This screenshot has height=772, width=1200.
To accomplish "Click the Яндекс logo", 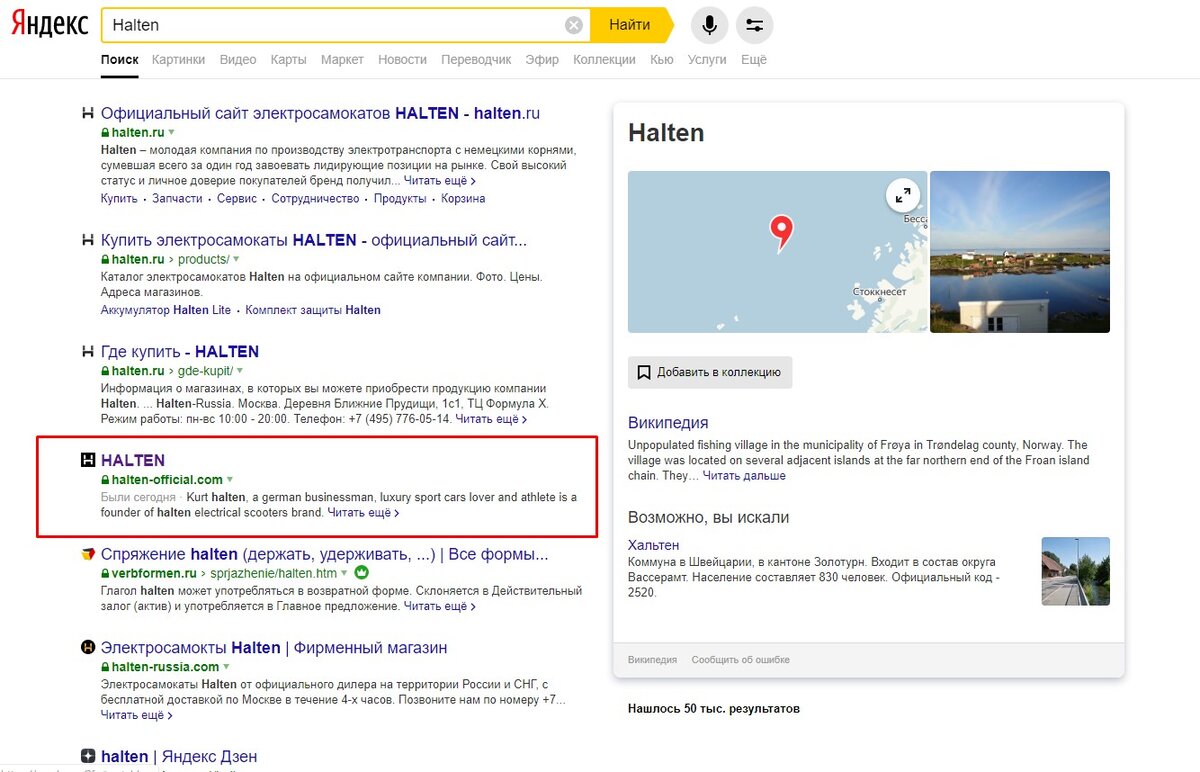I will [x=49, y=25].
